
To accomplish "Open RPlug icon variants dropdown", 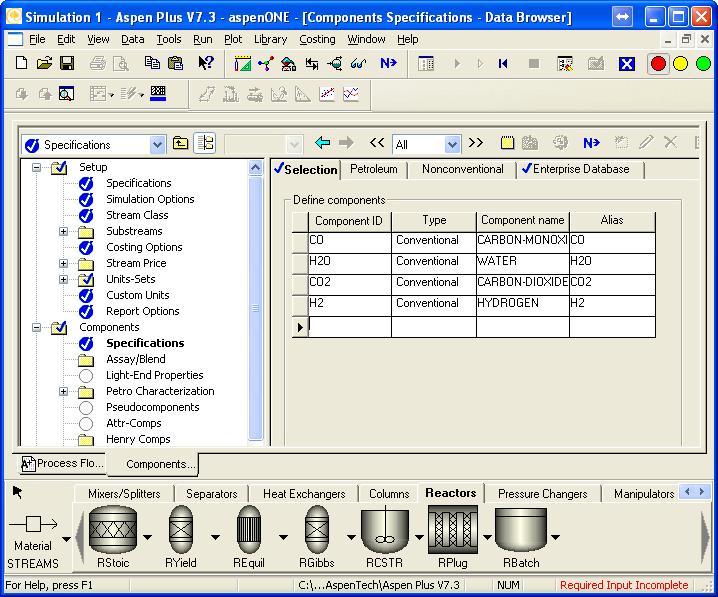I will pyautogui.click(x=487, y=537).
